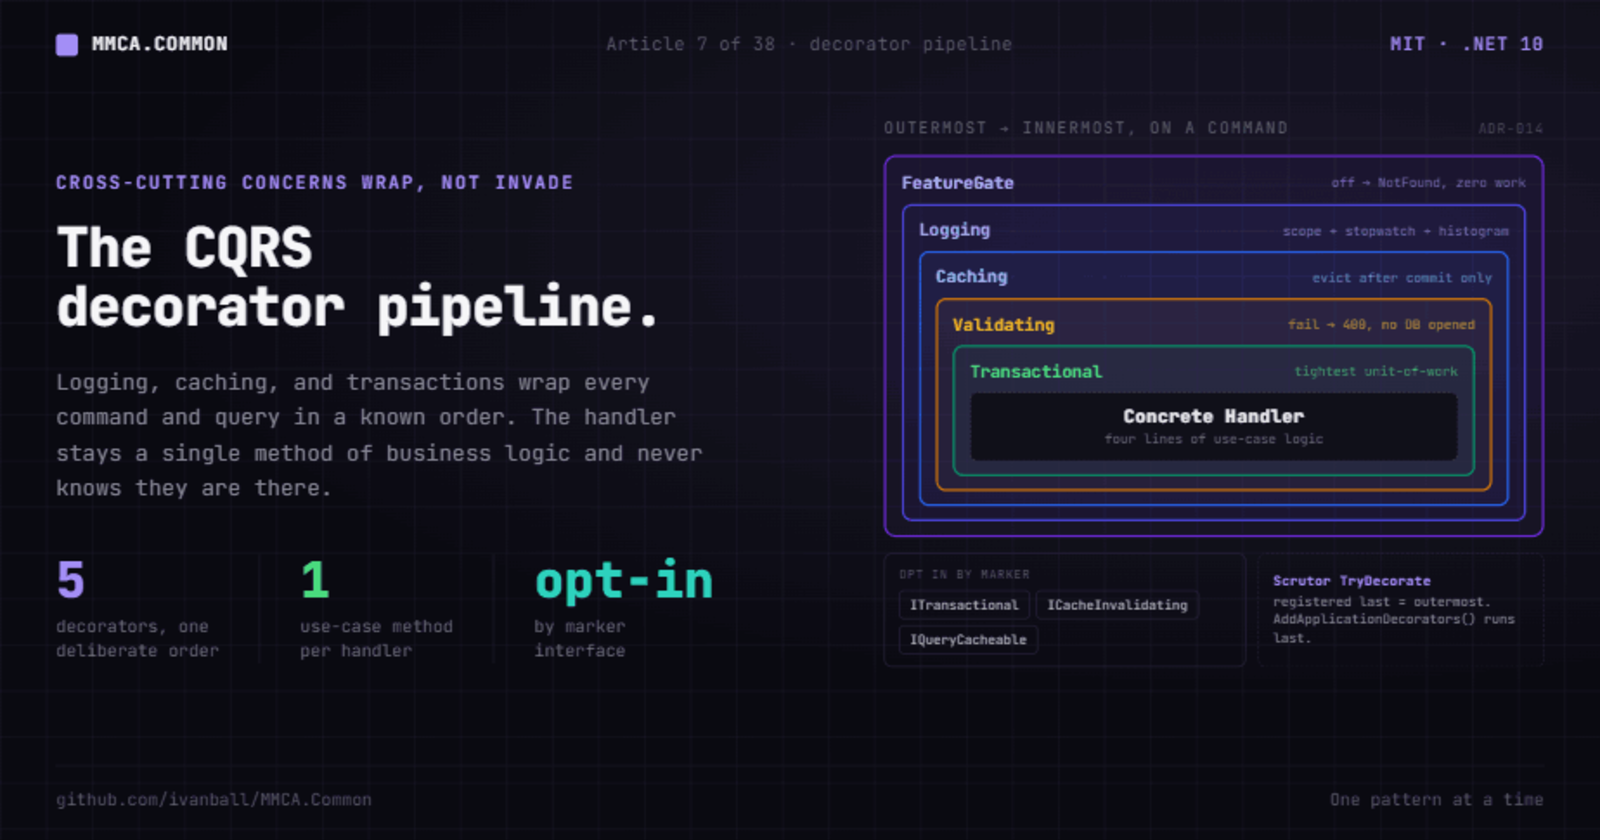Click 'CROSS-CUTTING CONCERNS WRAP, NOT INVADE' subtitle
Viewport: 1600px width, 840px height.
314,183
